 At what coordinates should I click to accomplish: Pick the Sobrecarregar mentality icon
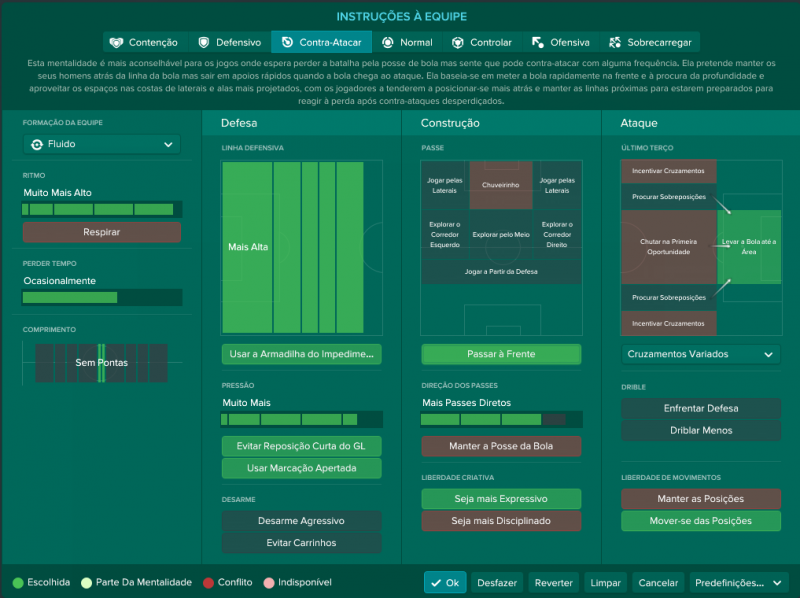(x=613, y=43)
